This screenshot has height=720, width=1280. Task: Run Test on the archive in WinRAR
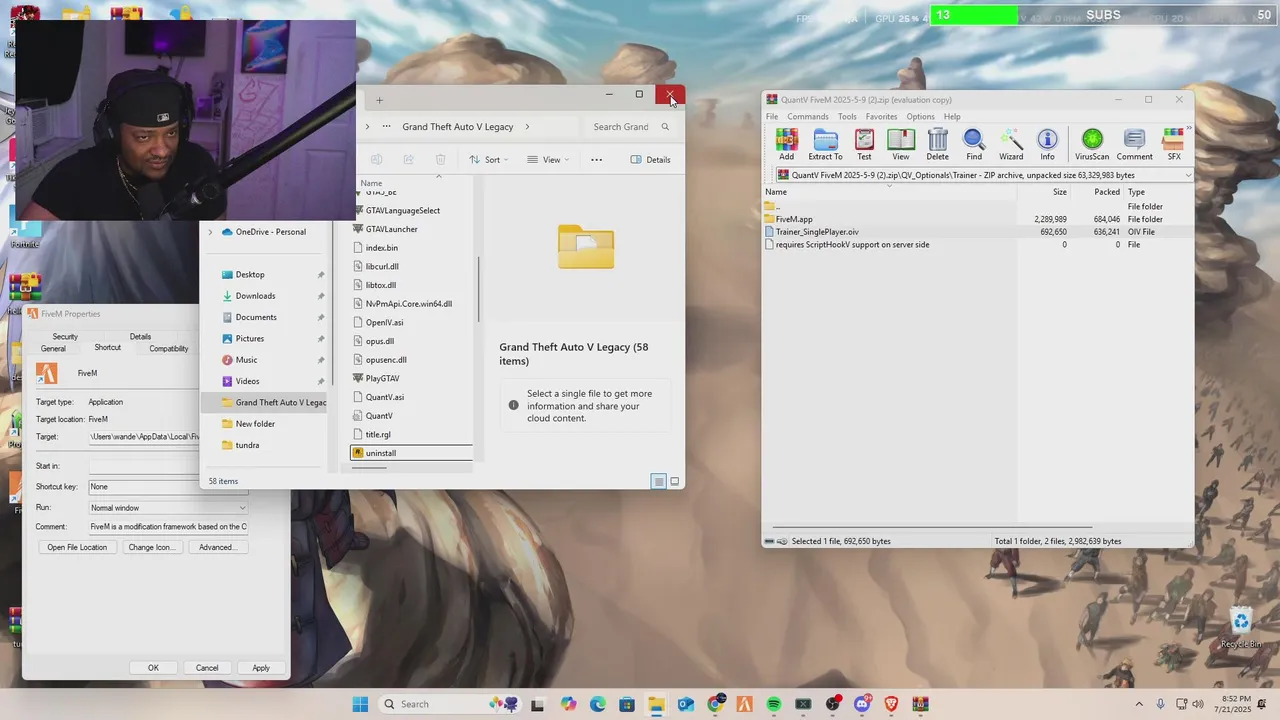pos(864,145)
